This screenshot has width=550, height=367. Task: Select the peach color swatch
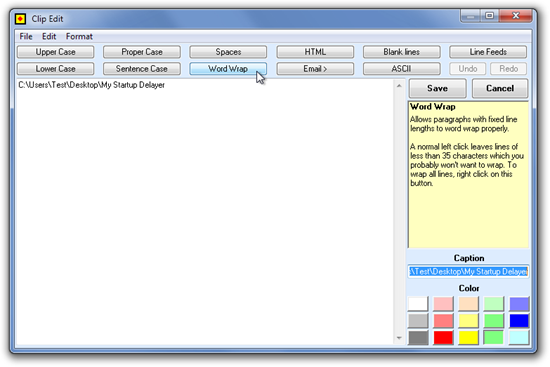468,304
